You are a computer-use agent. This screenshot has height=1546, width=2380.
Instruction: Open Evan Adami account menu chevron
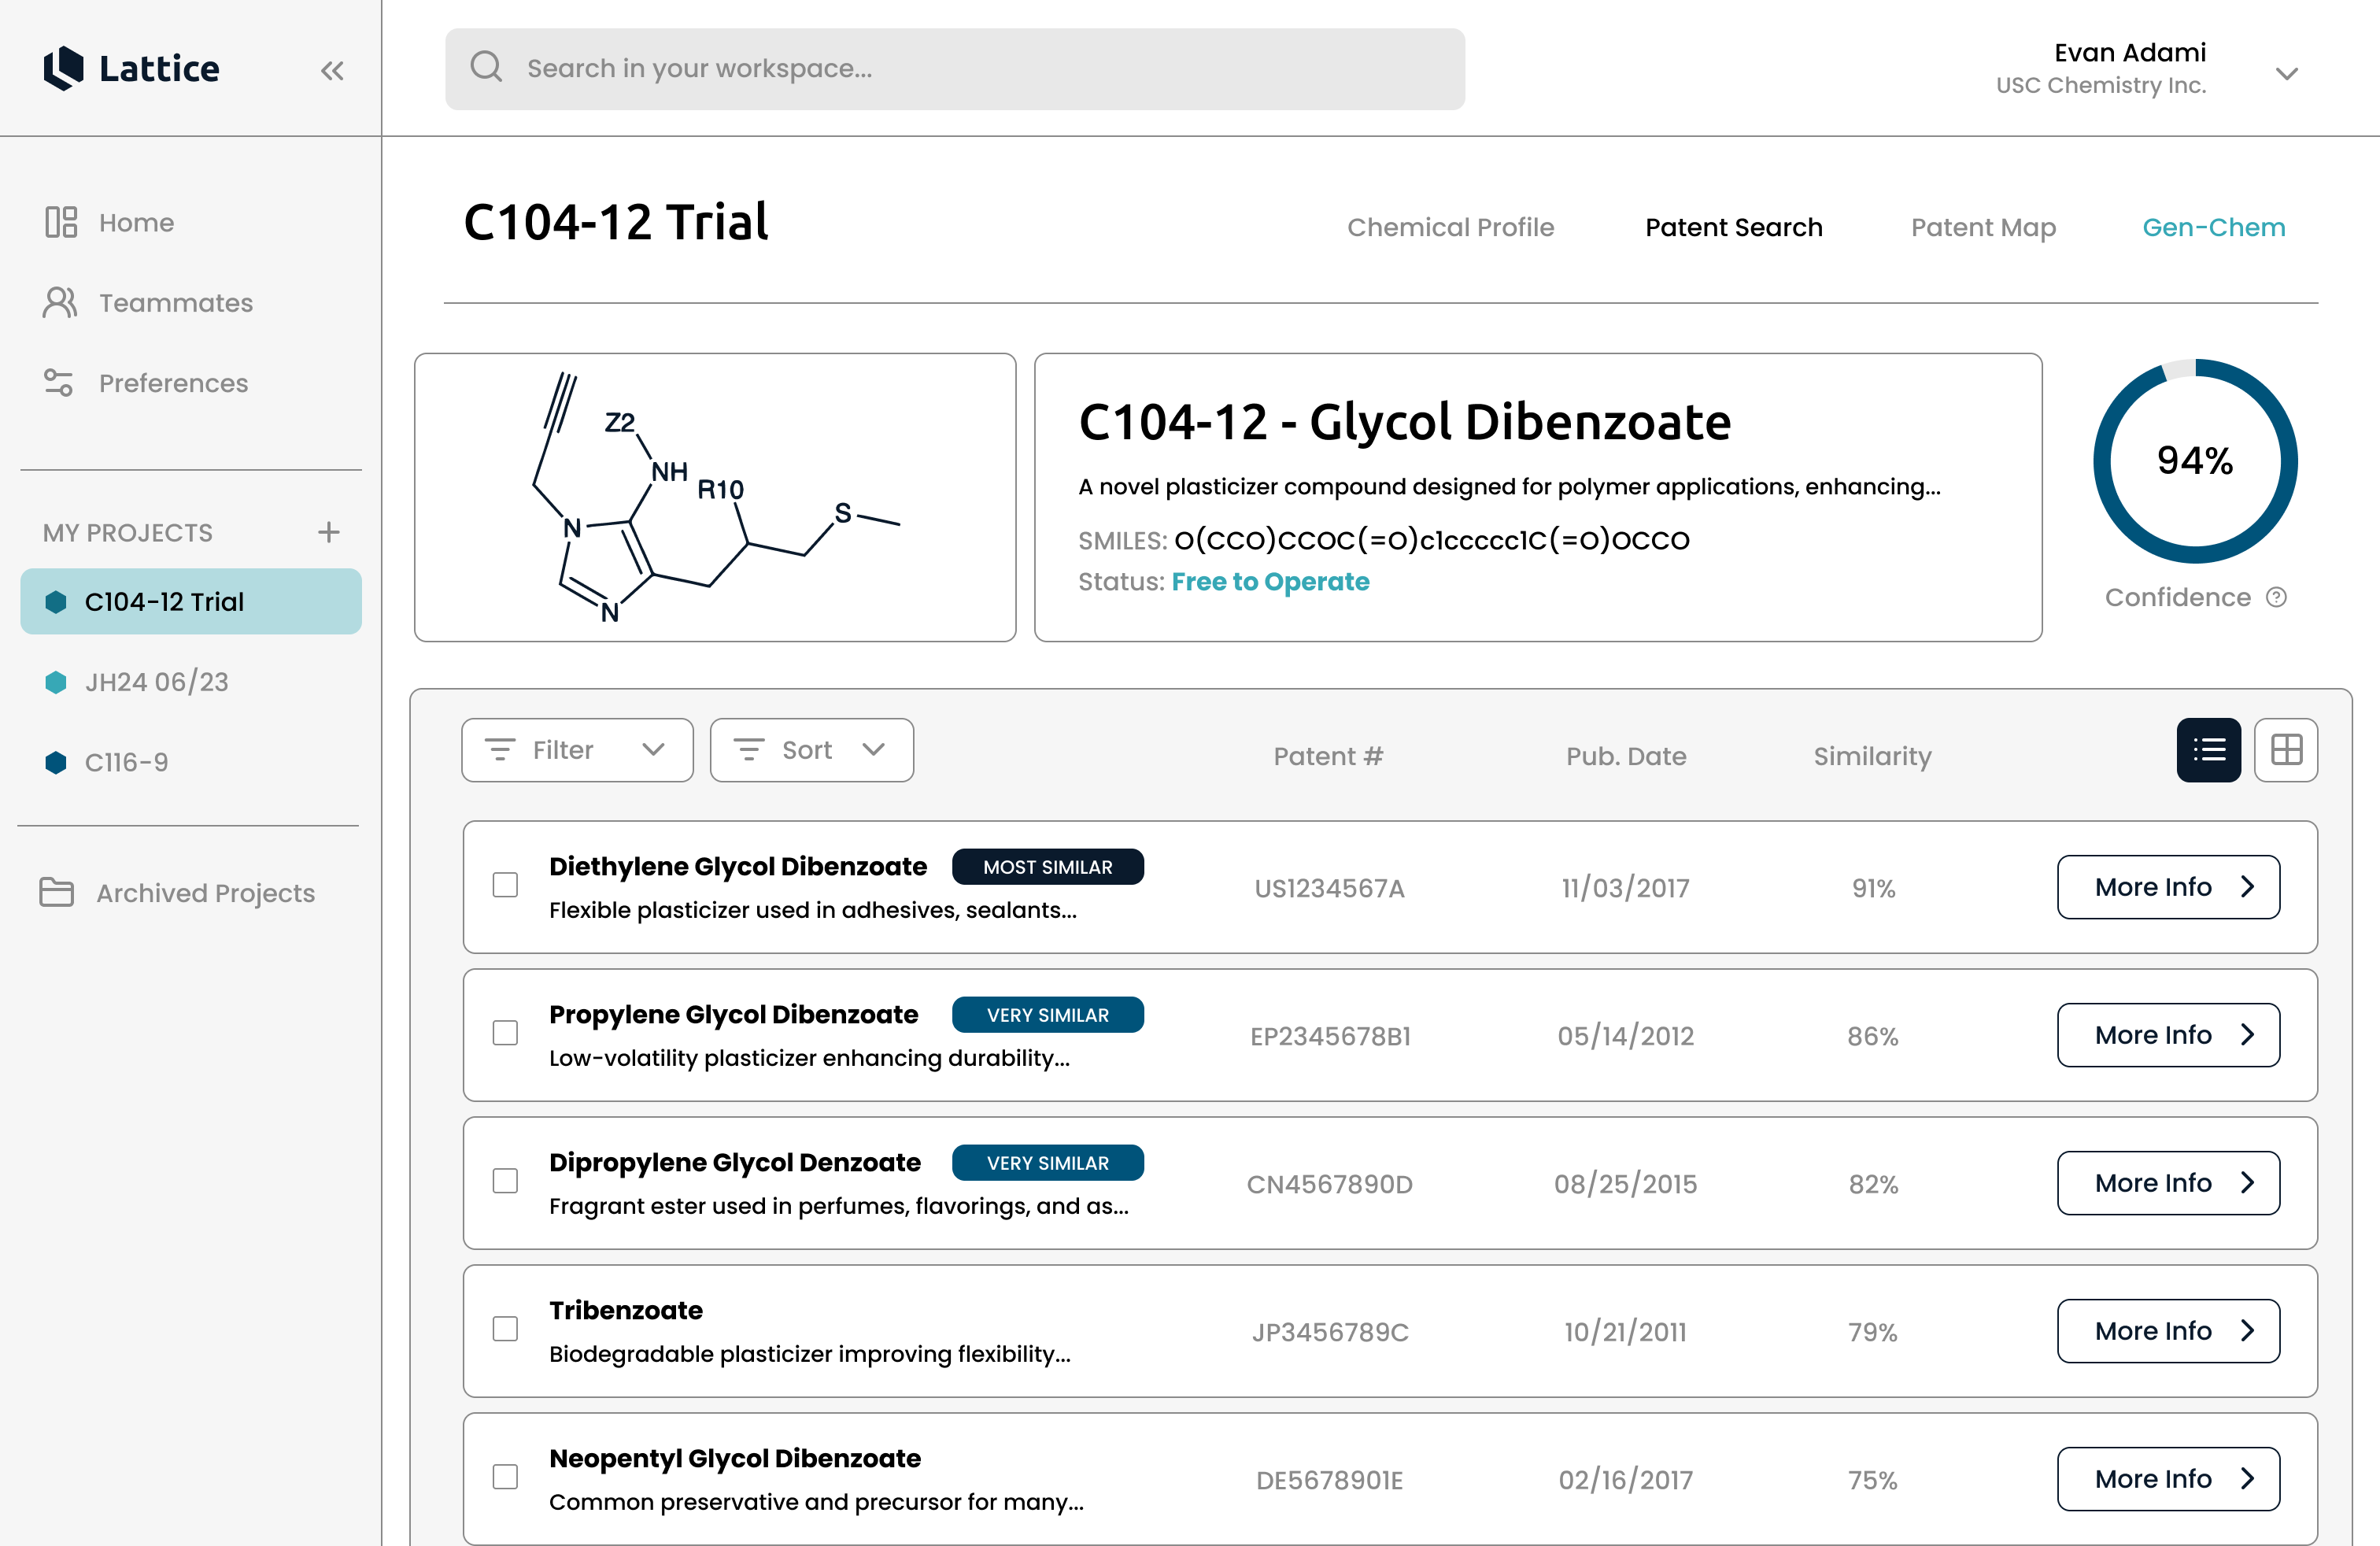pyautogui.click(x=2286, y=73)
